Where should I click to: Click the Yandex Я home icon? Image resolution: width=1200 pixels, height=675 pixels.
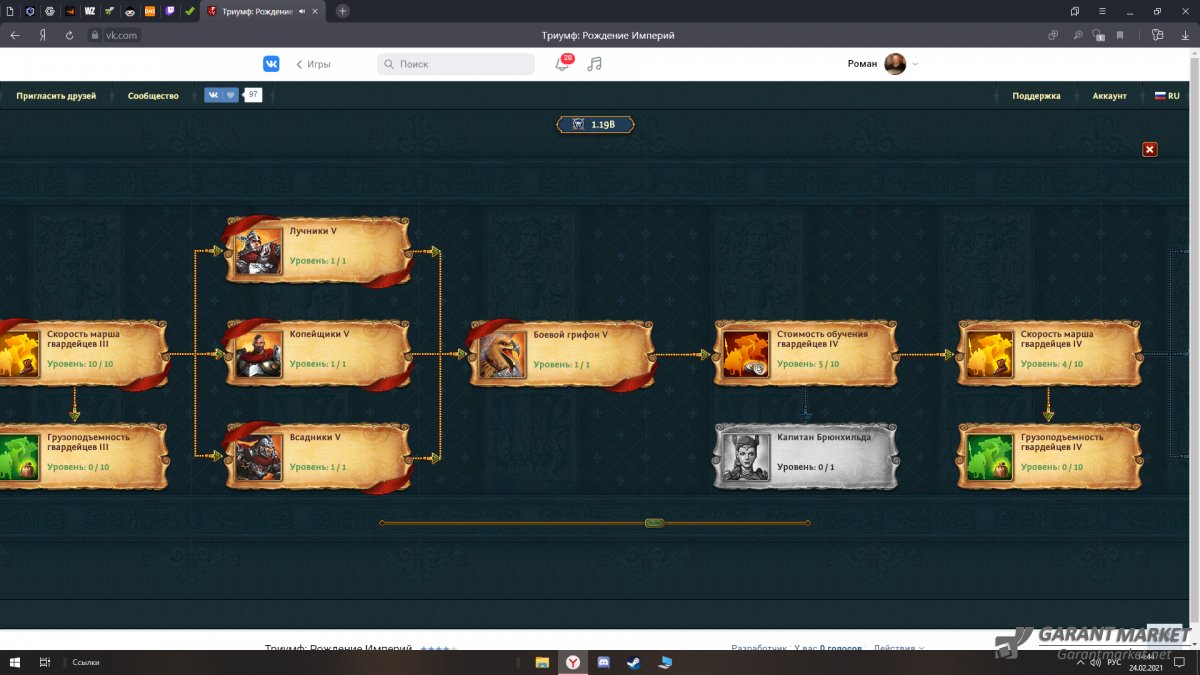click(x=43, y=34)
